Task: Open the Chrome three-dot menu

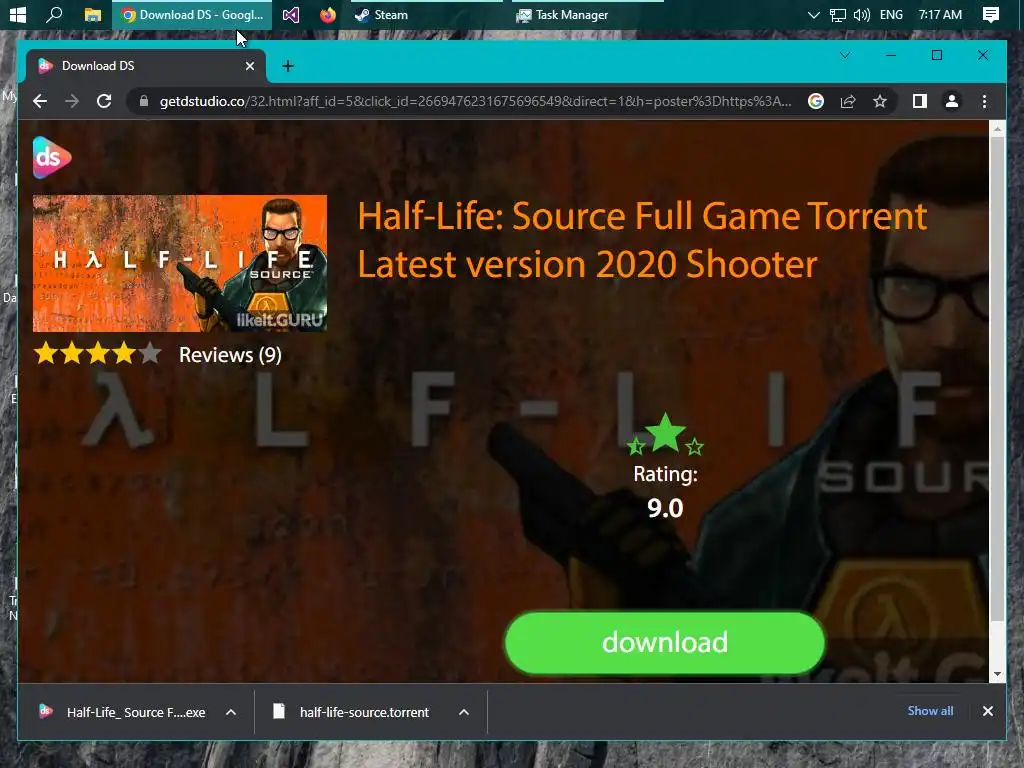Action: pos(984,101)
